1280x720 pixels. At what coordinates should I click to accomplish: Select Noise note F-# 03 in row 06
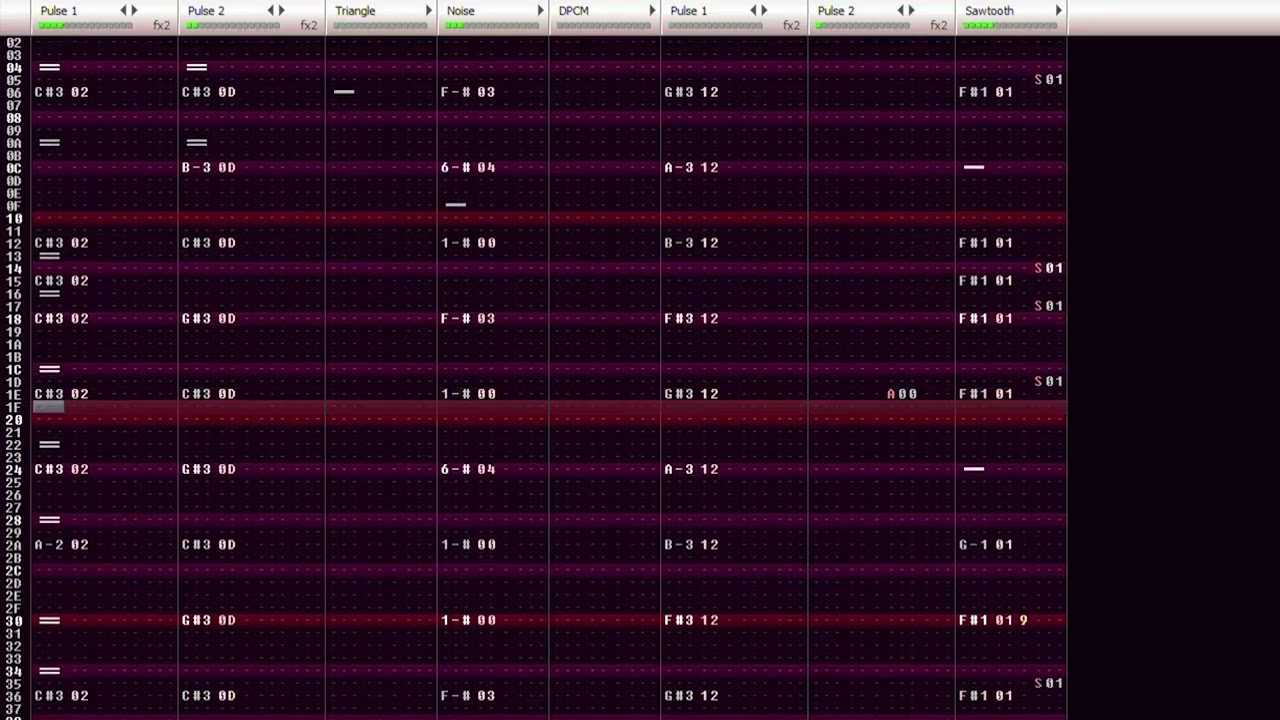468,92
